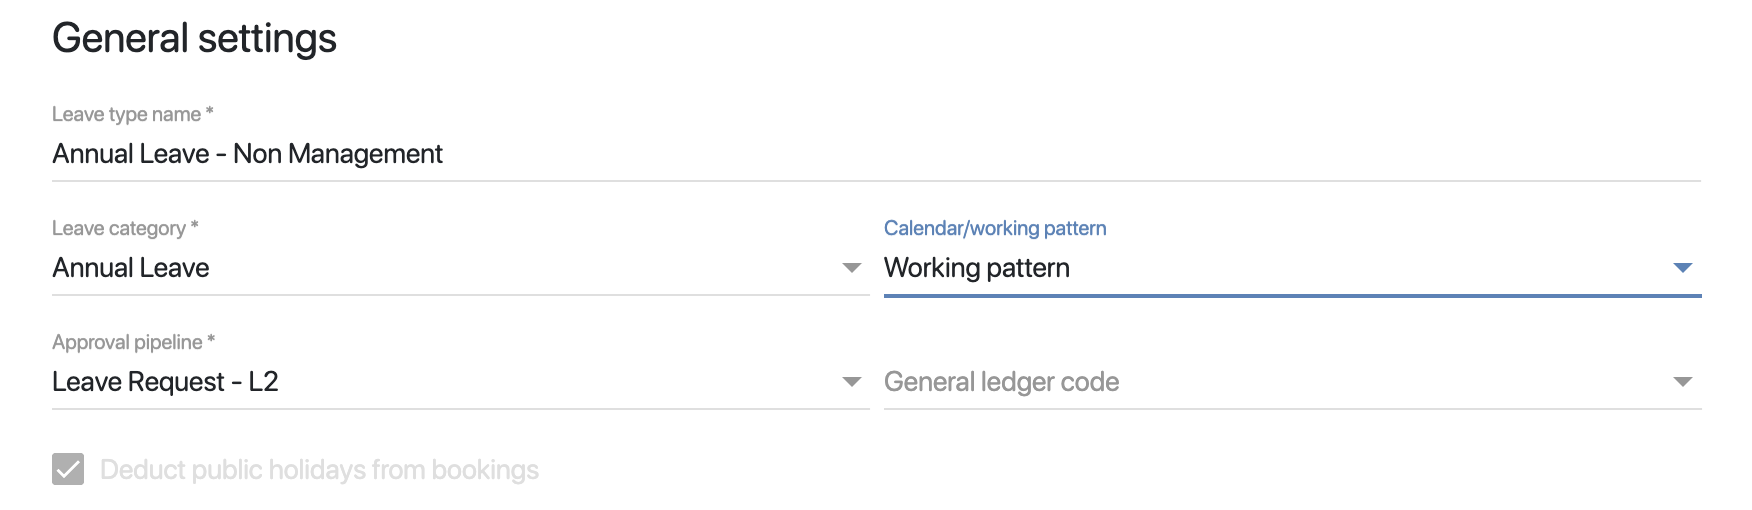Screen dimensions: 1752x510
Task: Click the Approval pipeline dropdown arrow
Action: pyautogui.click(x=851, y=382)
